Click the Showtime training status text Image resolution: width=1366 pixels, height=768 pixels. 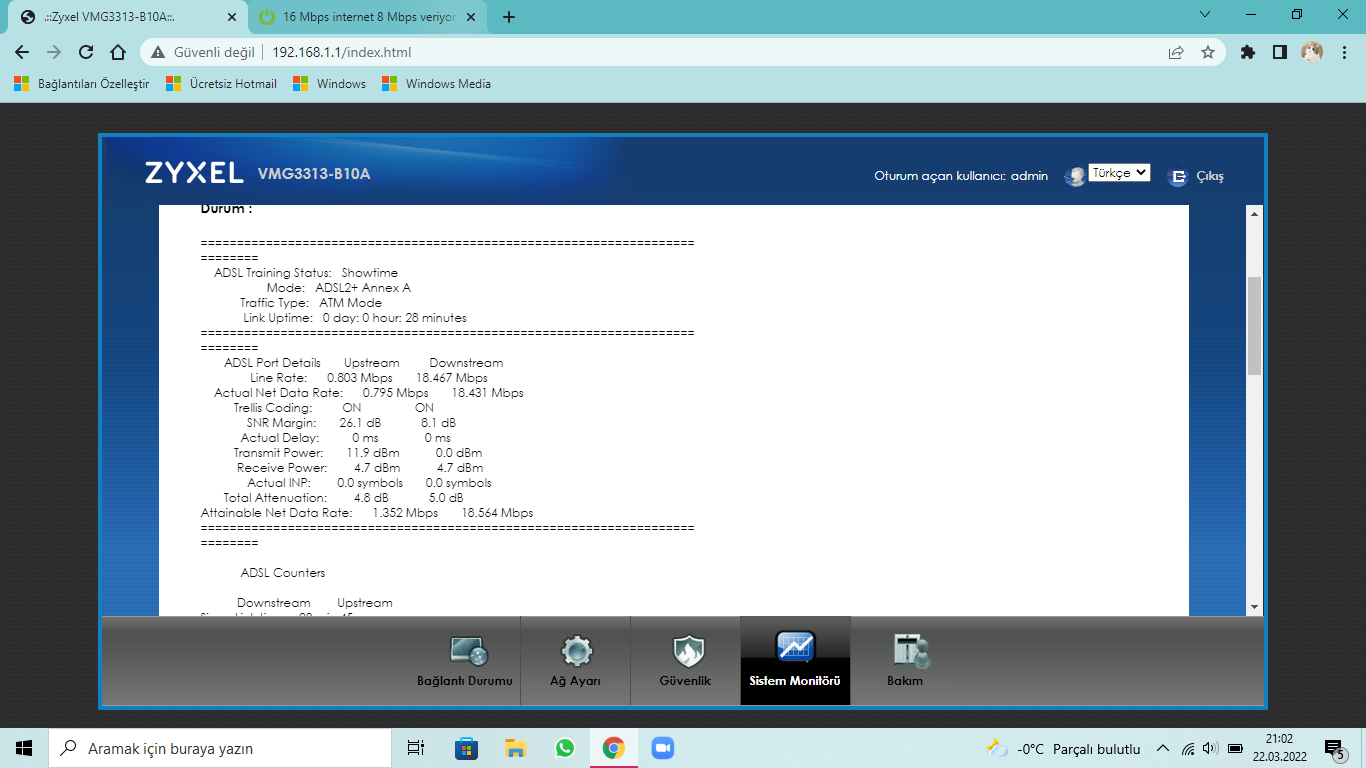coord(369,273)
